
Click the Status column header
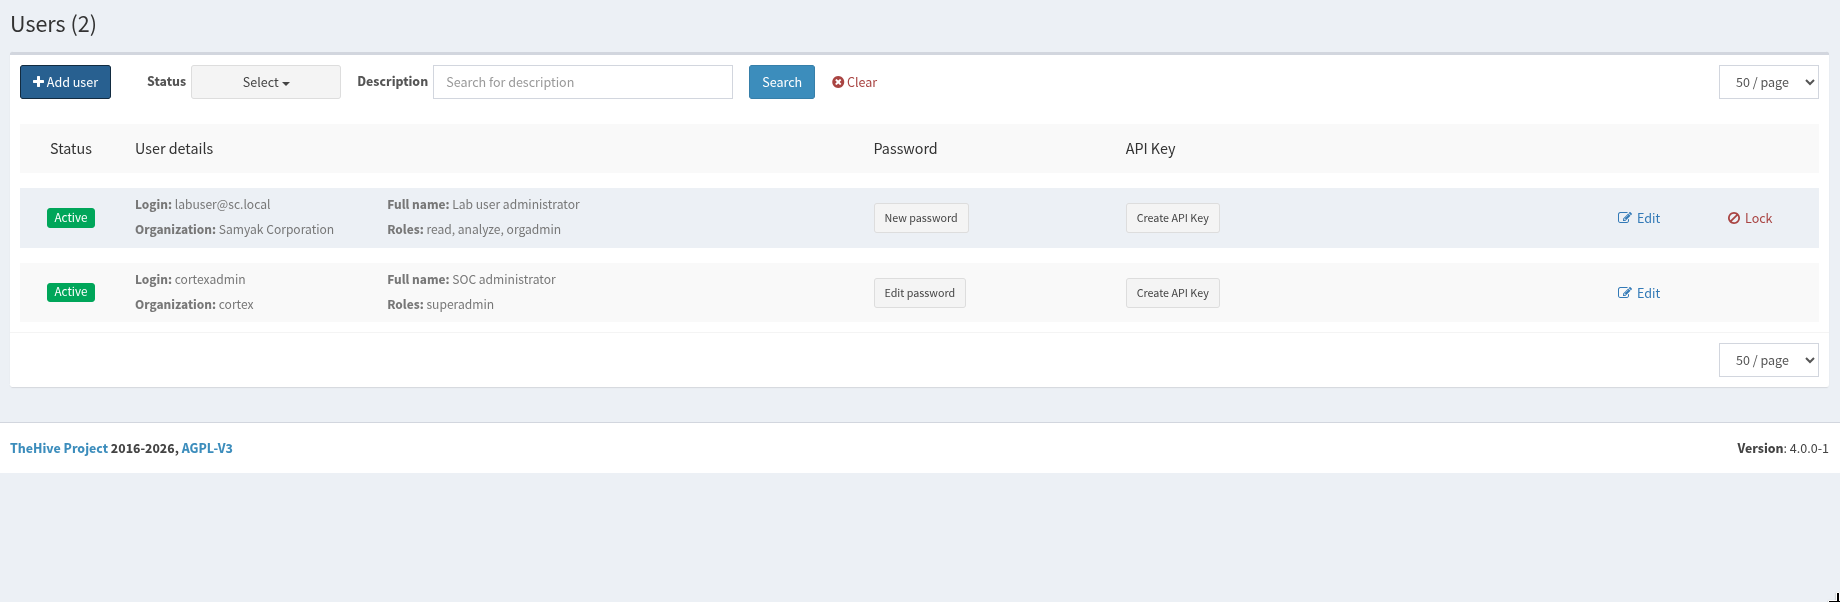tap(71, 148)
